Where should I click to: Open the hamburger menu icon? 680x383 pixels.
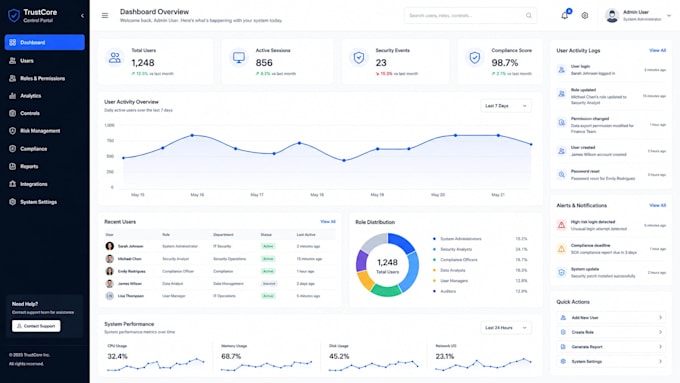(105, 16)
